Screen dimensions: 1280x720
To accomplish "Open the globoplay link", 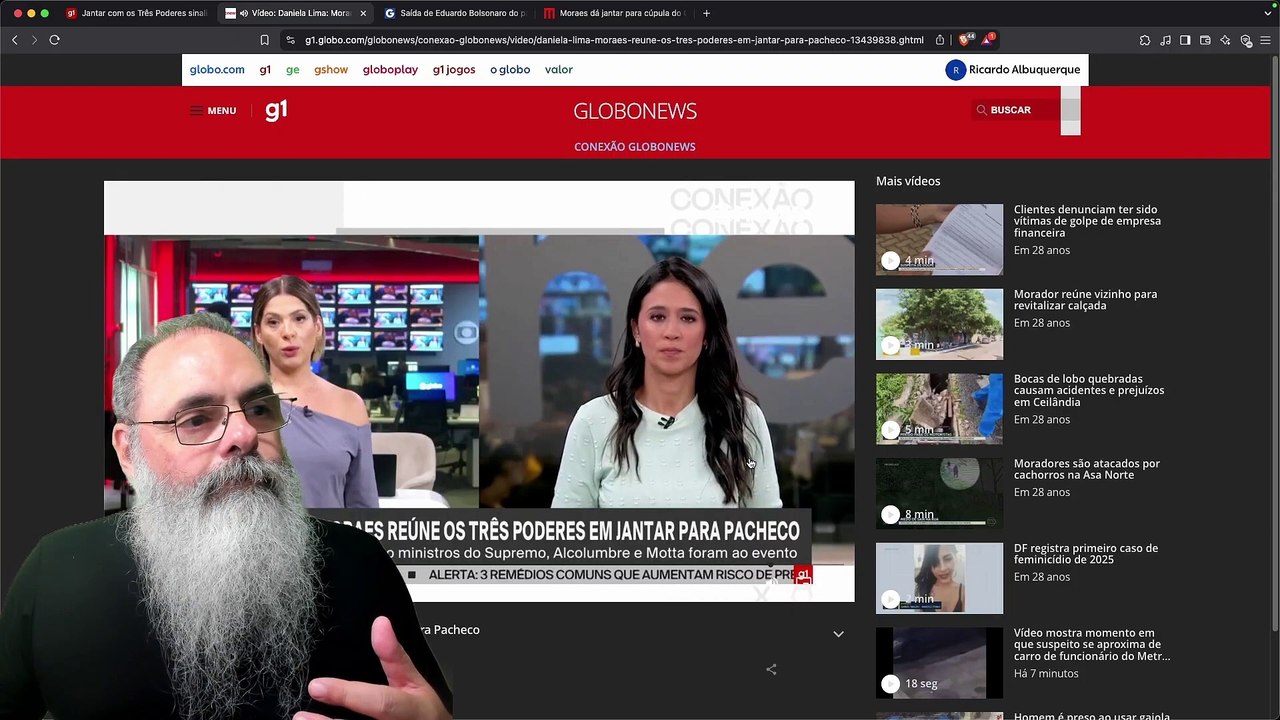I will point(390,70).
